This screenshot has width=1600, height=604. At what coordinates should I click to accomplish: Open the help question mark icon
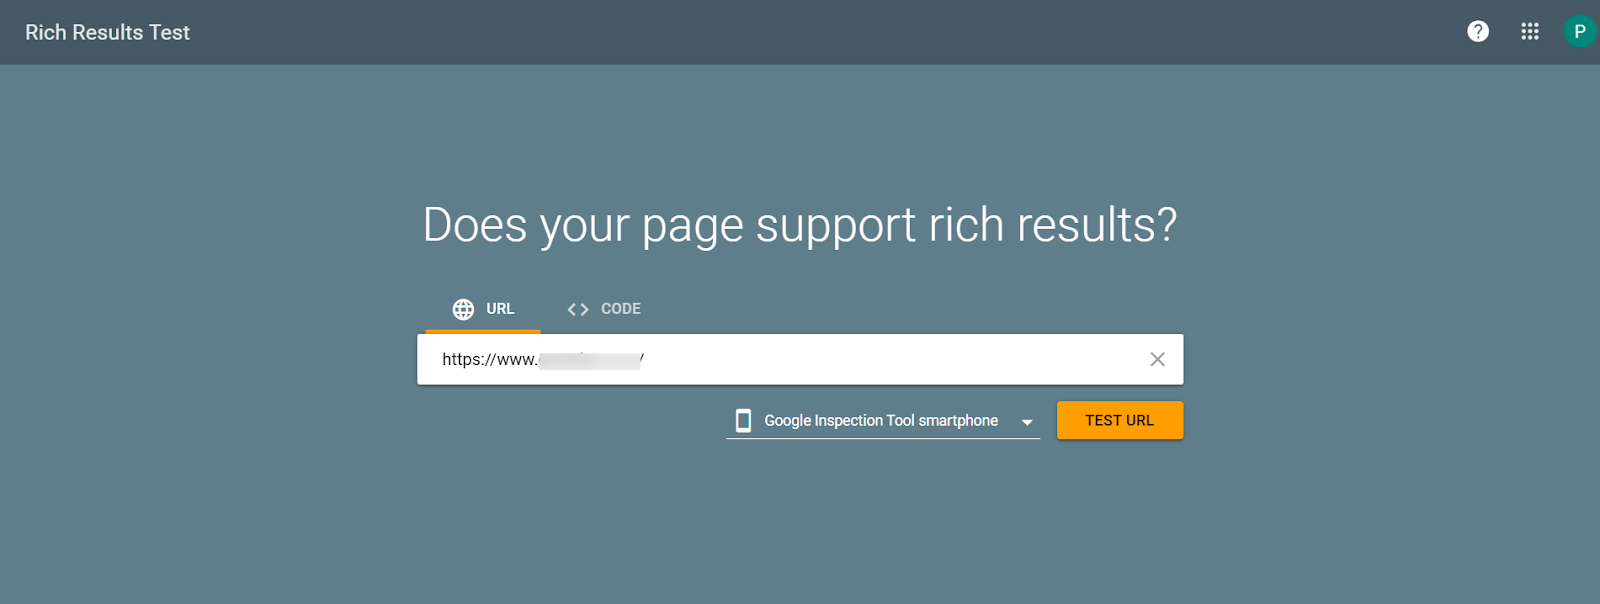click(x=1478, y=32)
